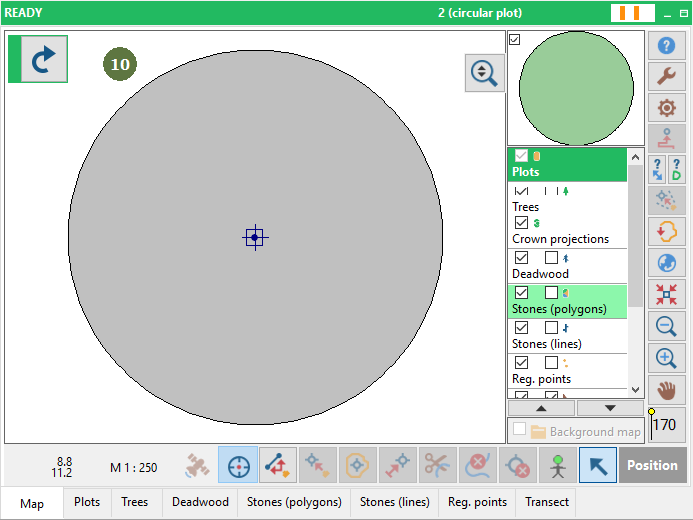
Task: Switch to the Map tab
Action: click(x=32, y=504)
